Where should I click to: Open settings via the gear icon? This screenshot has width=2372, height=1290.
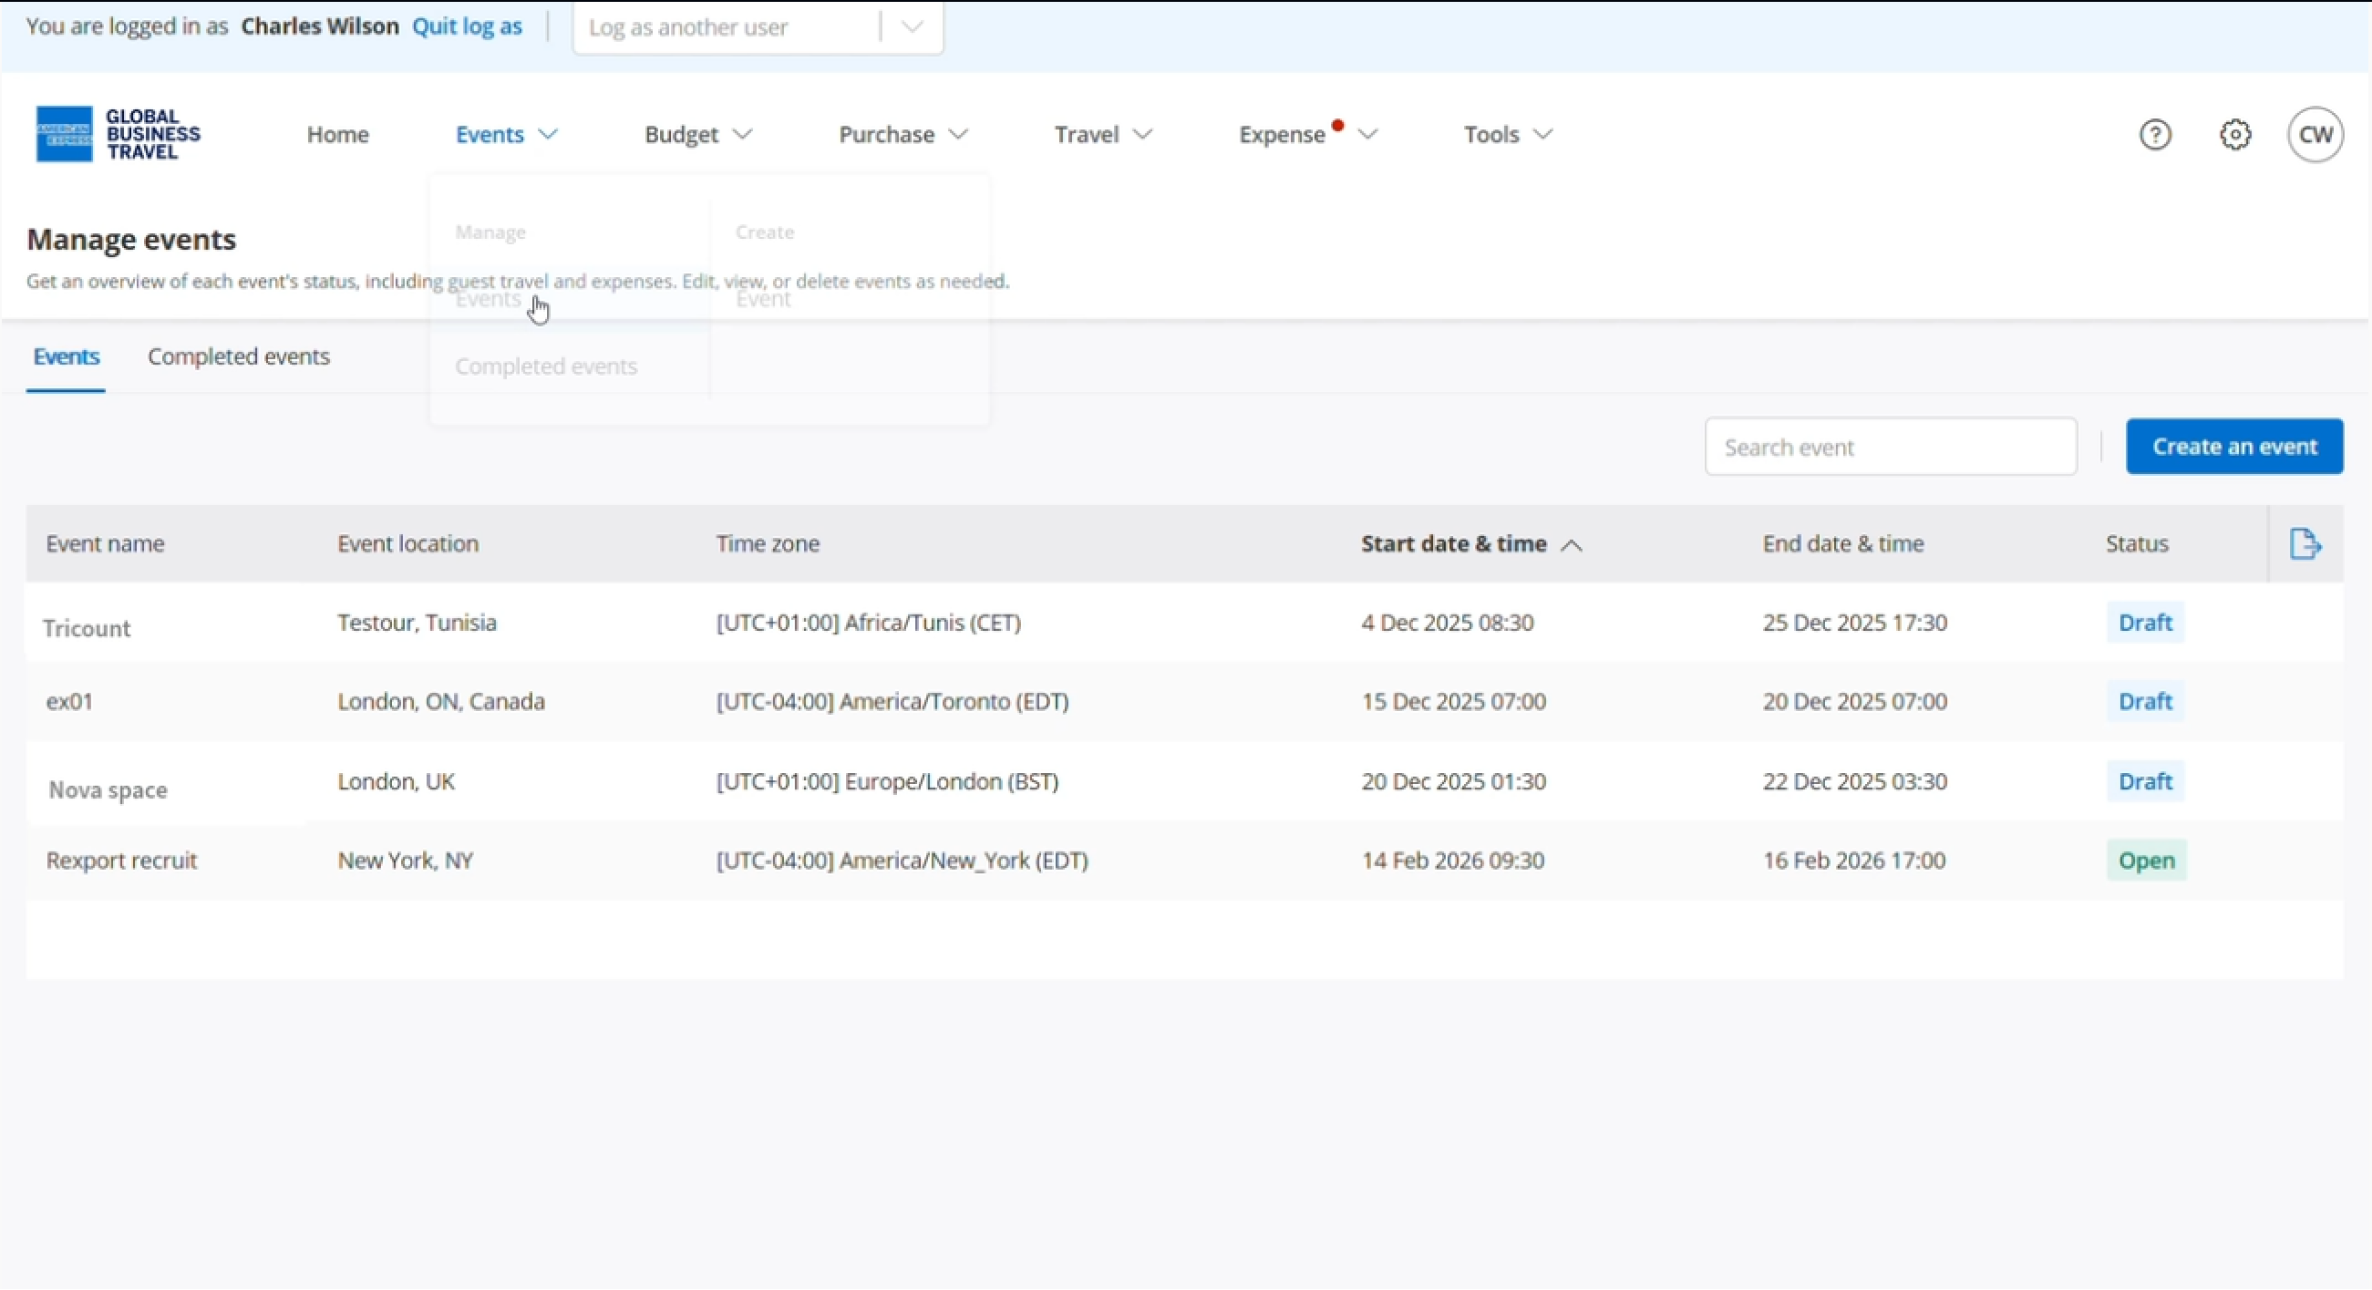click(2235, 134)
